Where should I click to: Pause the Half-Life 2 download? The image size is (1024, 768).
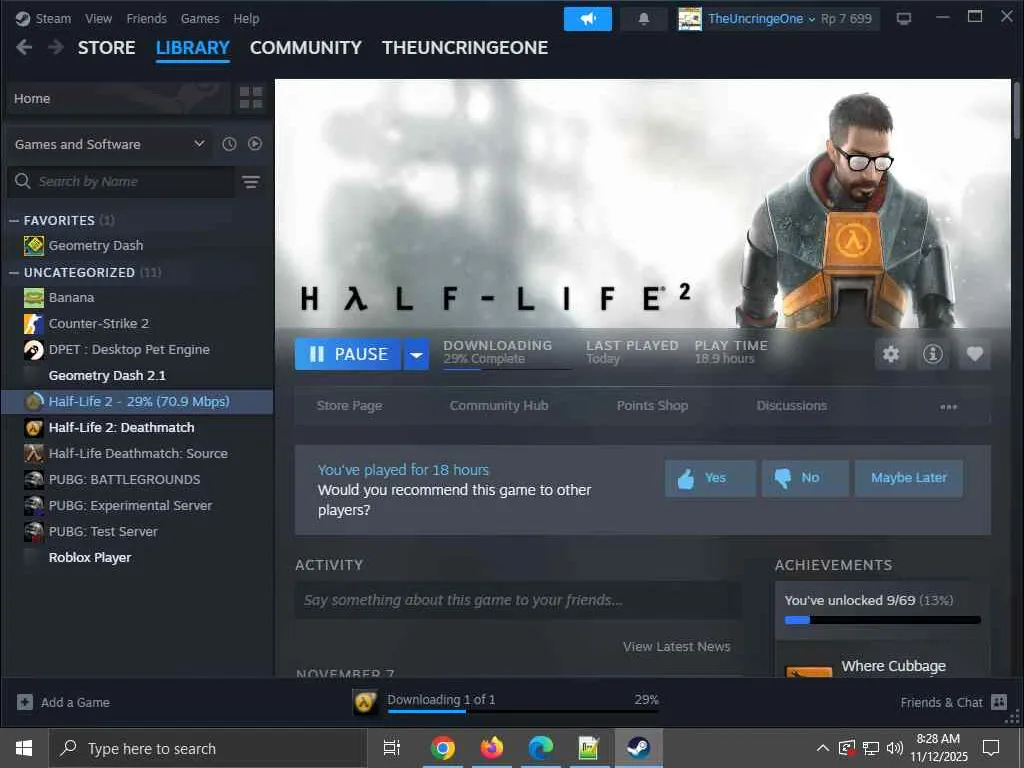[x=347, y=354]
